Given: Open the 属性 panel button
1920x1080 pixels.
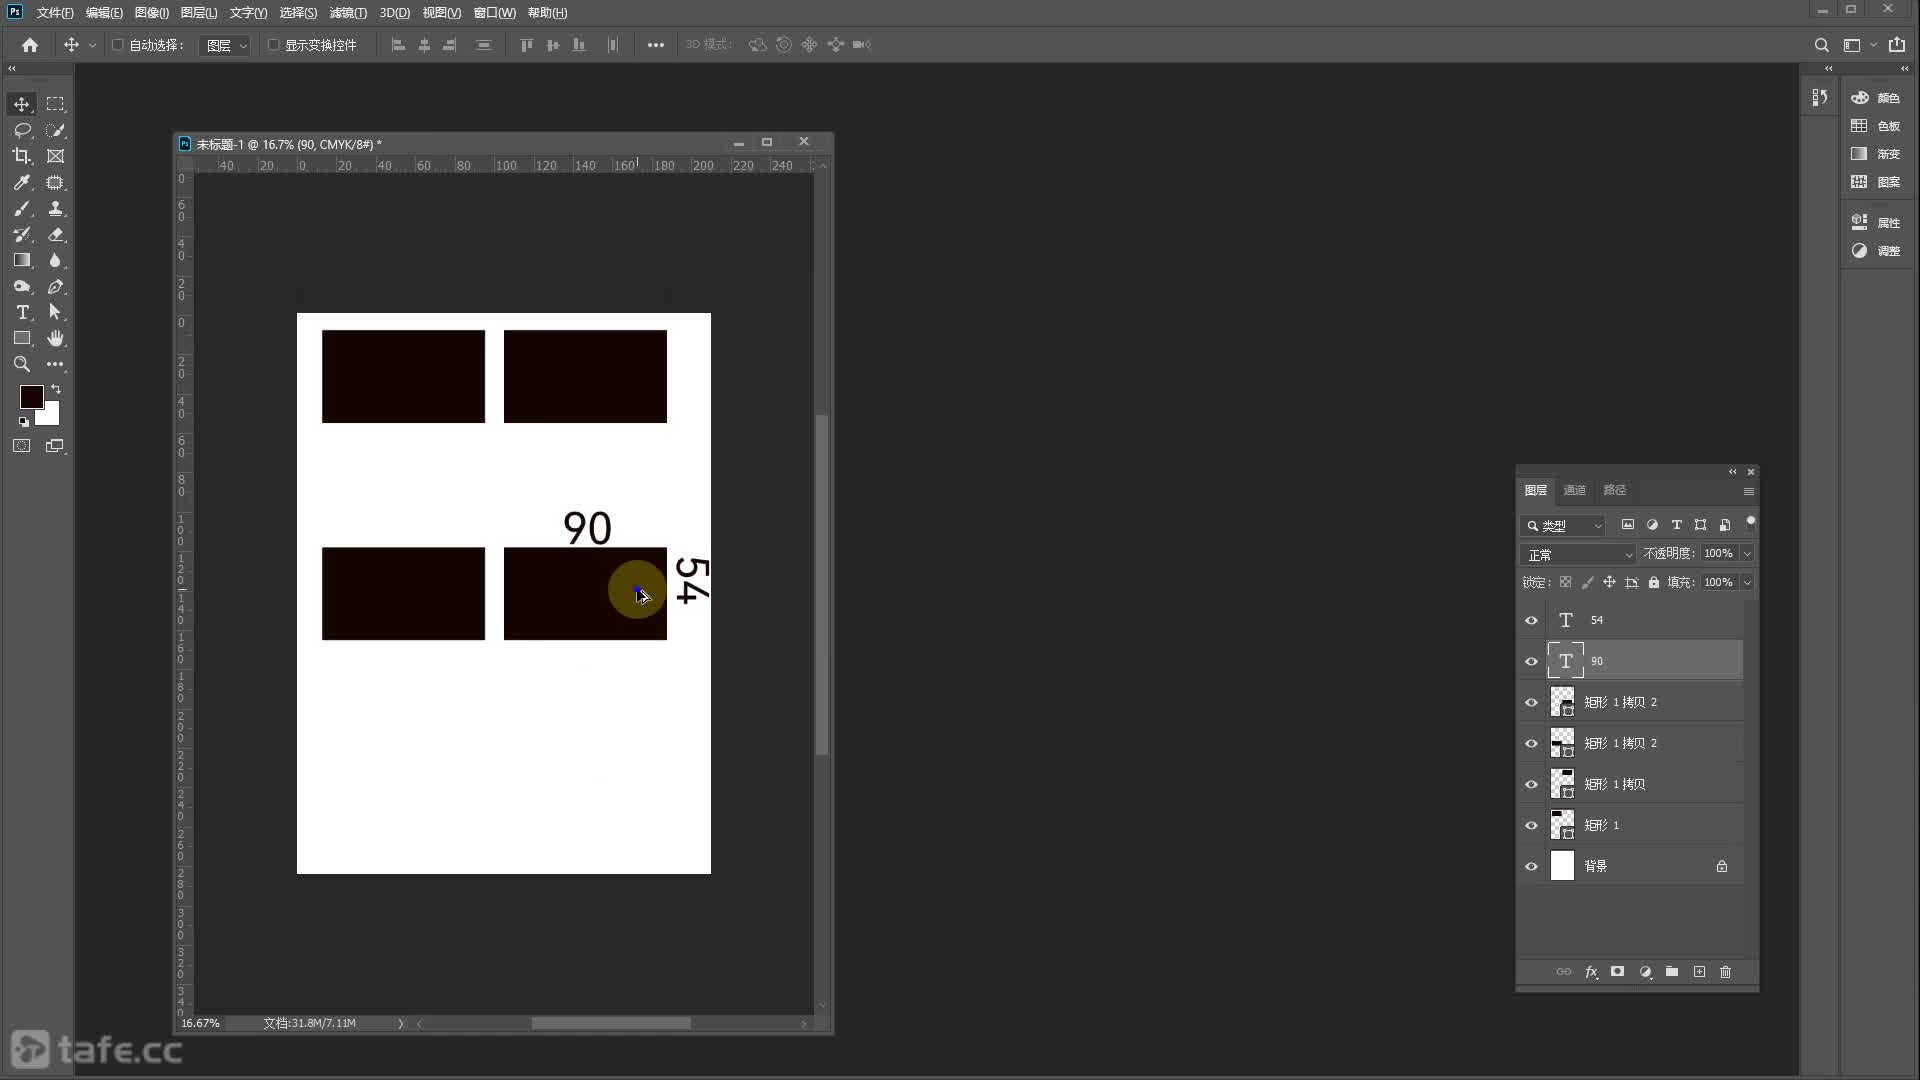Looking at the screenshot, I should (x=1876, y=223).
